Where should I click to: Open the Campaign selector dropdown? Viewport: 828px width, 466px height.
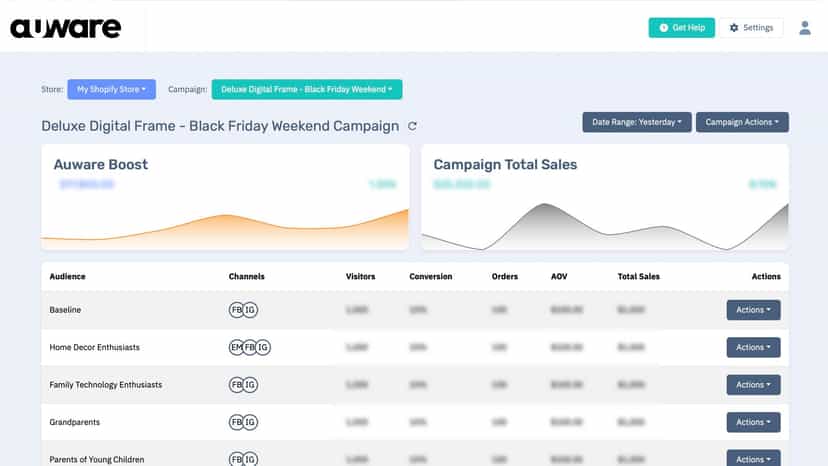(x=306, y=89)
